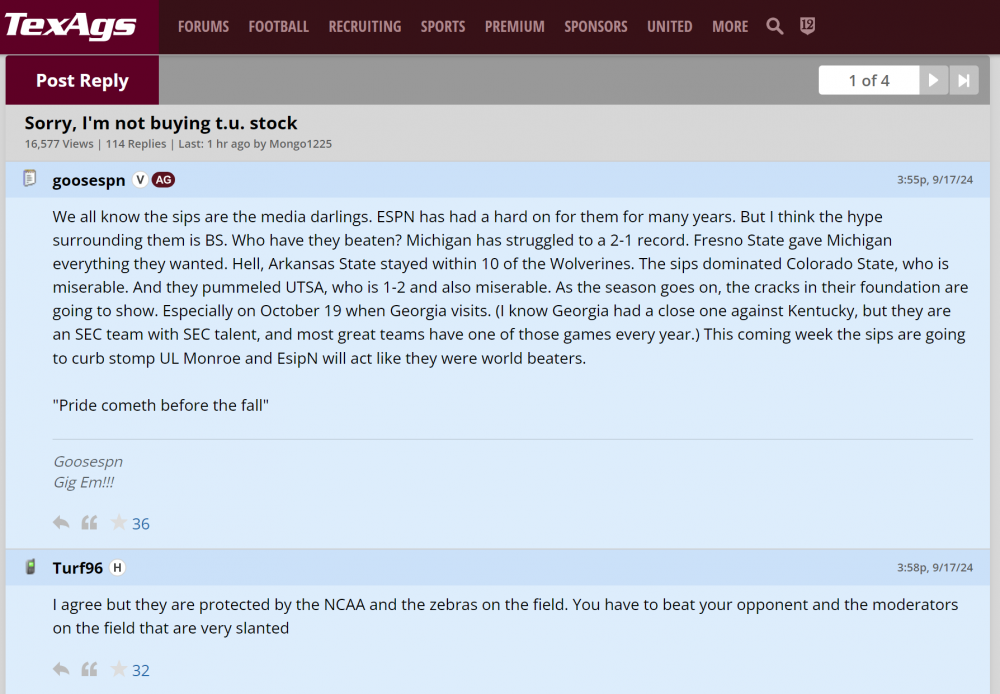This screenshot has height=694, width=1000.
Task: Click the AG badge next to goosespn
Action: coord(163,180)
